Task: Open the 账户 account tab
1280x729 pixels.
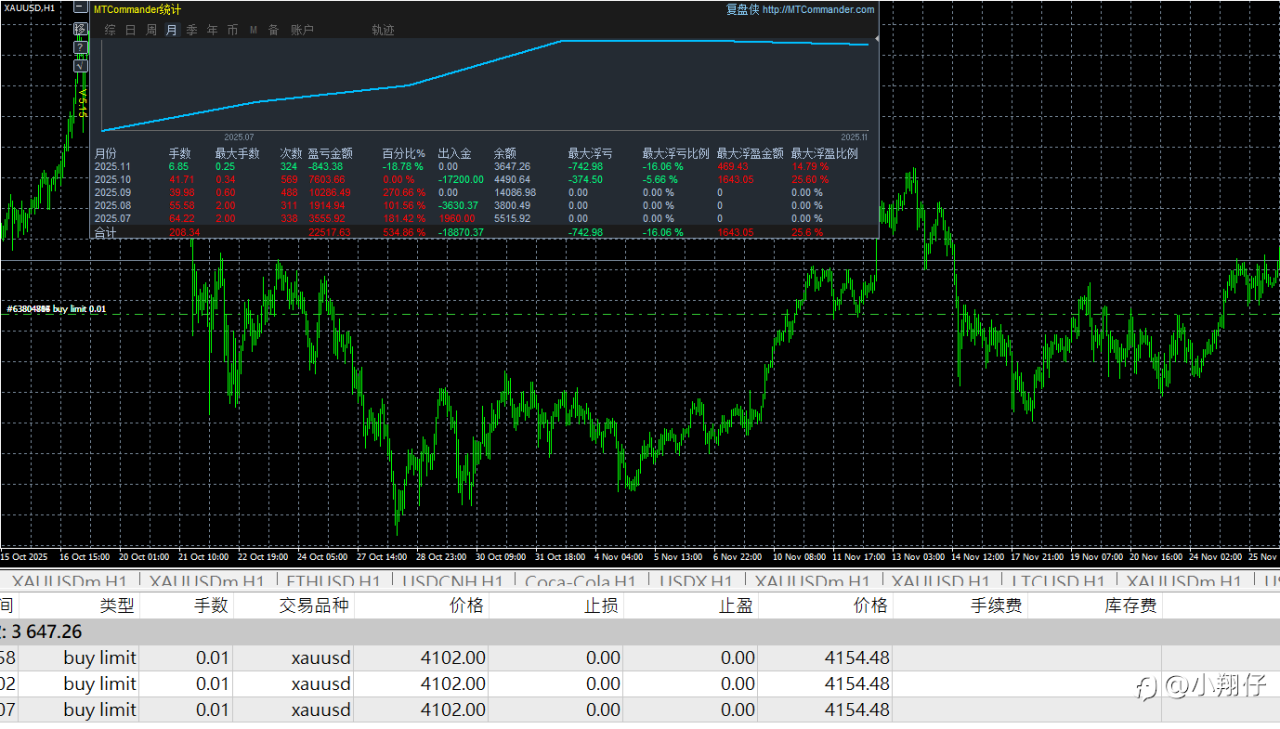Action: tap(302, 30)
